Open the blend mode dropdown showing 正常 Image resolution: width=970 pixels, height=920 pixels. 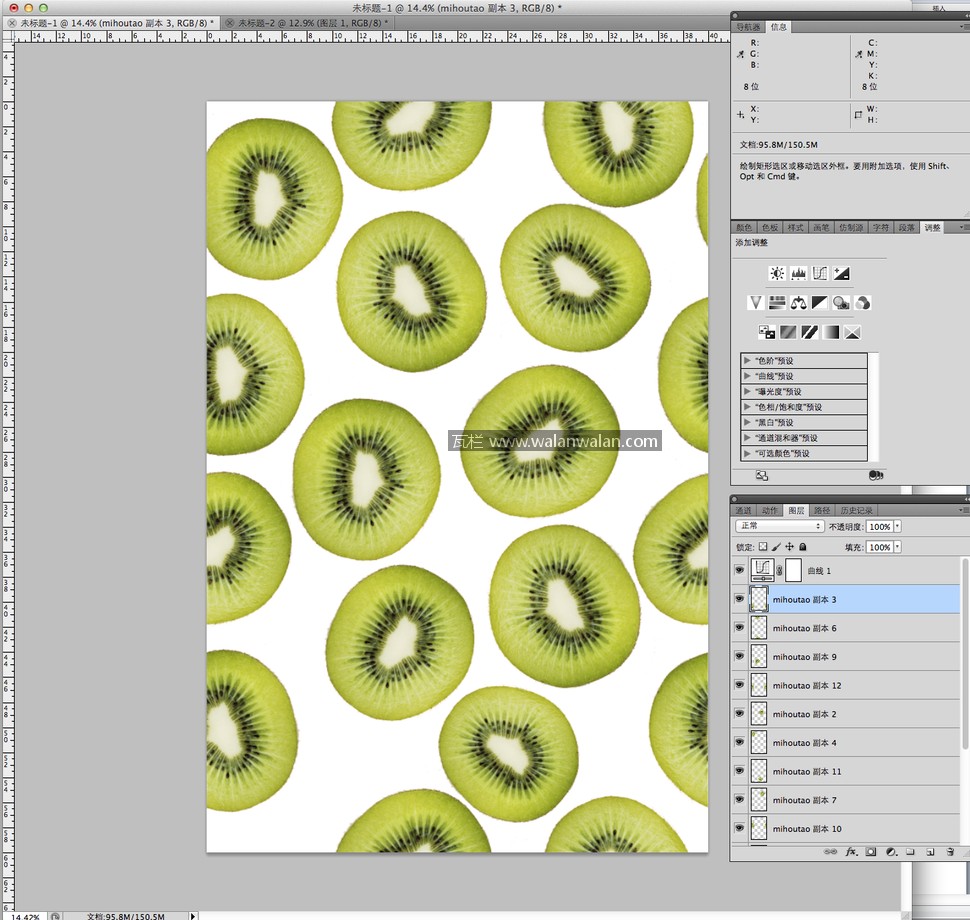[x=779, y=526]
